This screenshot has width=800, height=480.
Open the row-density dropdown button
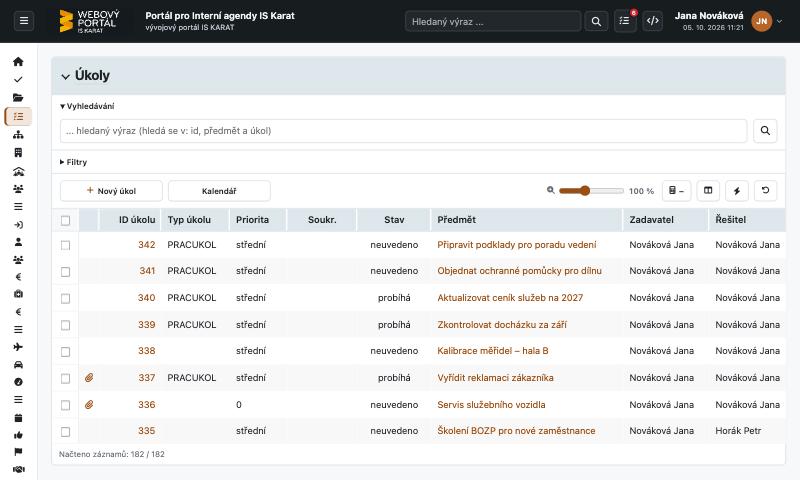677,191
